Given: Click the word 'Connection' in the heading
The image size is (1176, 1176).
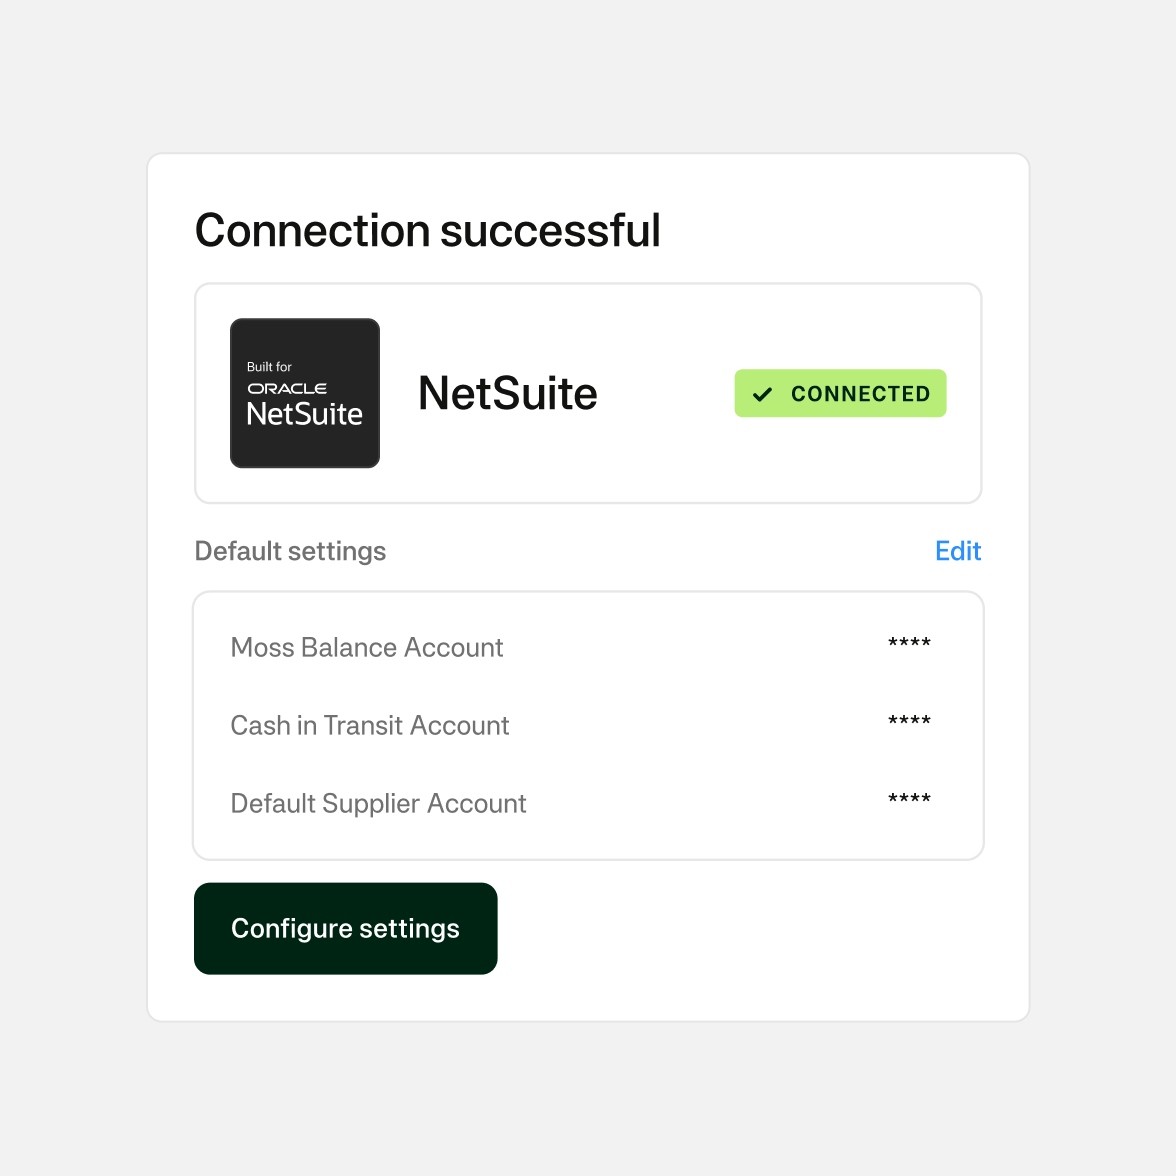Looking at the screenshot, I should [313, 231].
